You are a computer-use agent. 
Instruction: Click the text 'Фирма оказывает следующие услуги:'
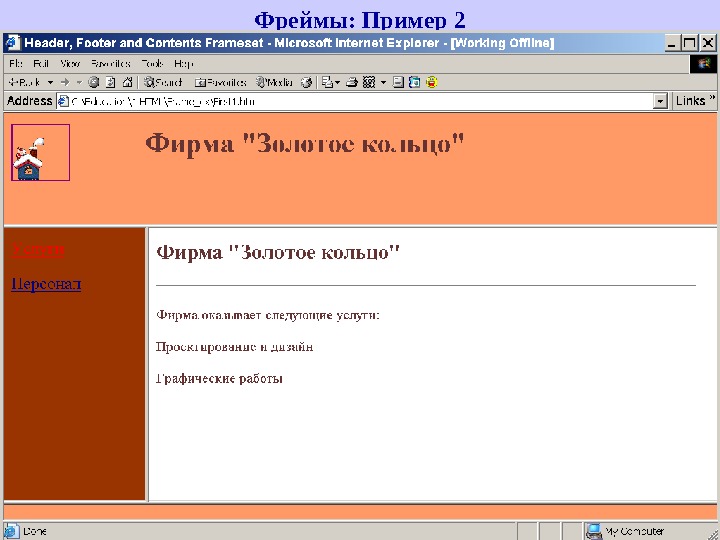point(268,315)
